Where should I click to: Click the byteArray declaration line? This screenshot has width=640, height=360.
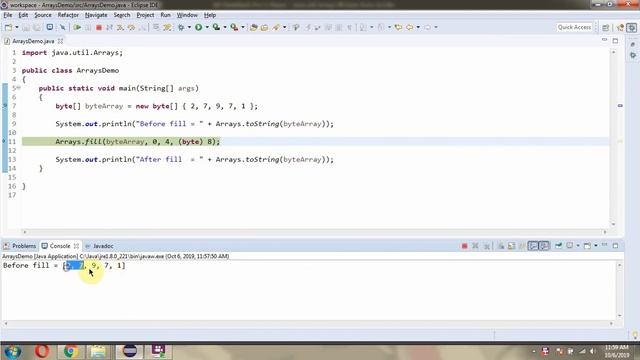[156, 106]
